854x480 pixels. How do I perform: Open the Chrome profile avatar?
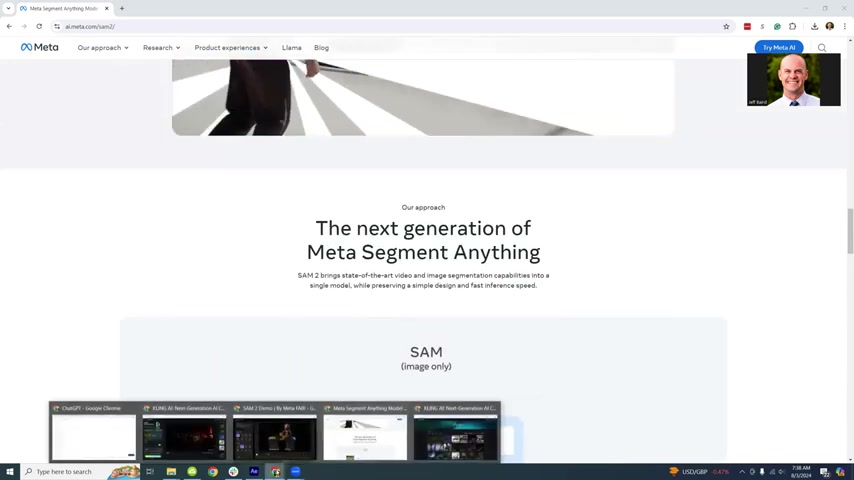829,26
